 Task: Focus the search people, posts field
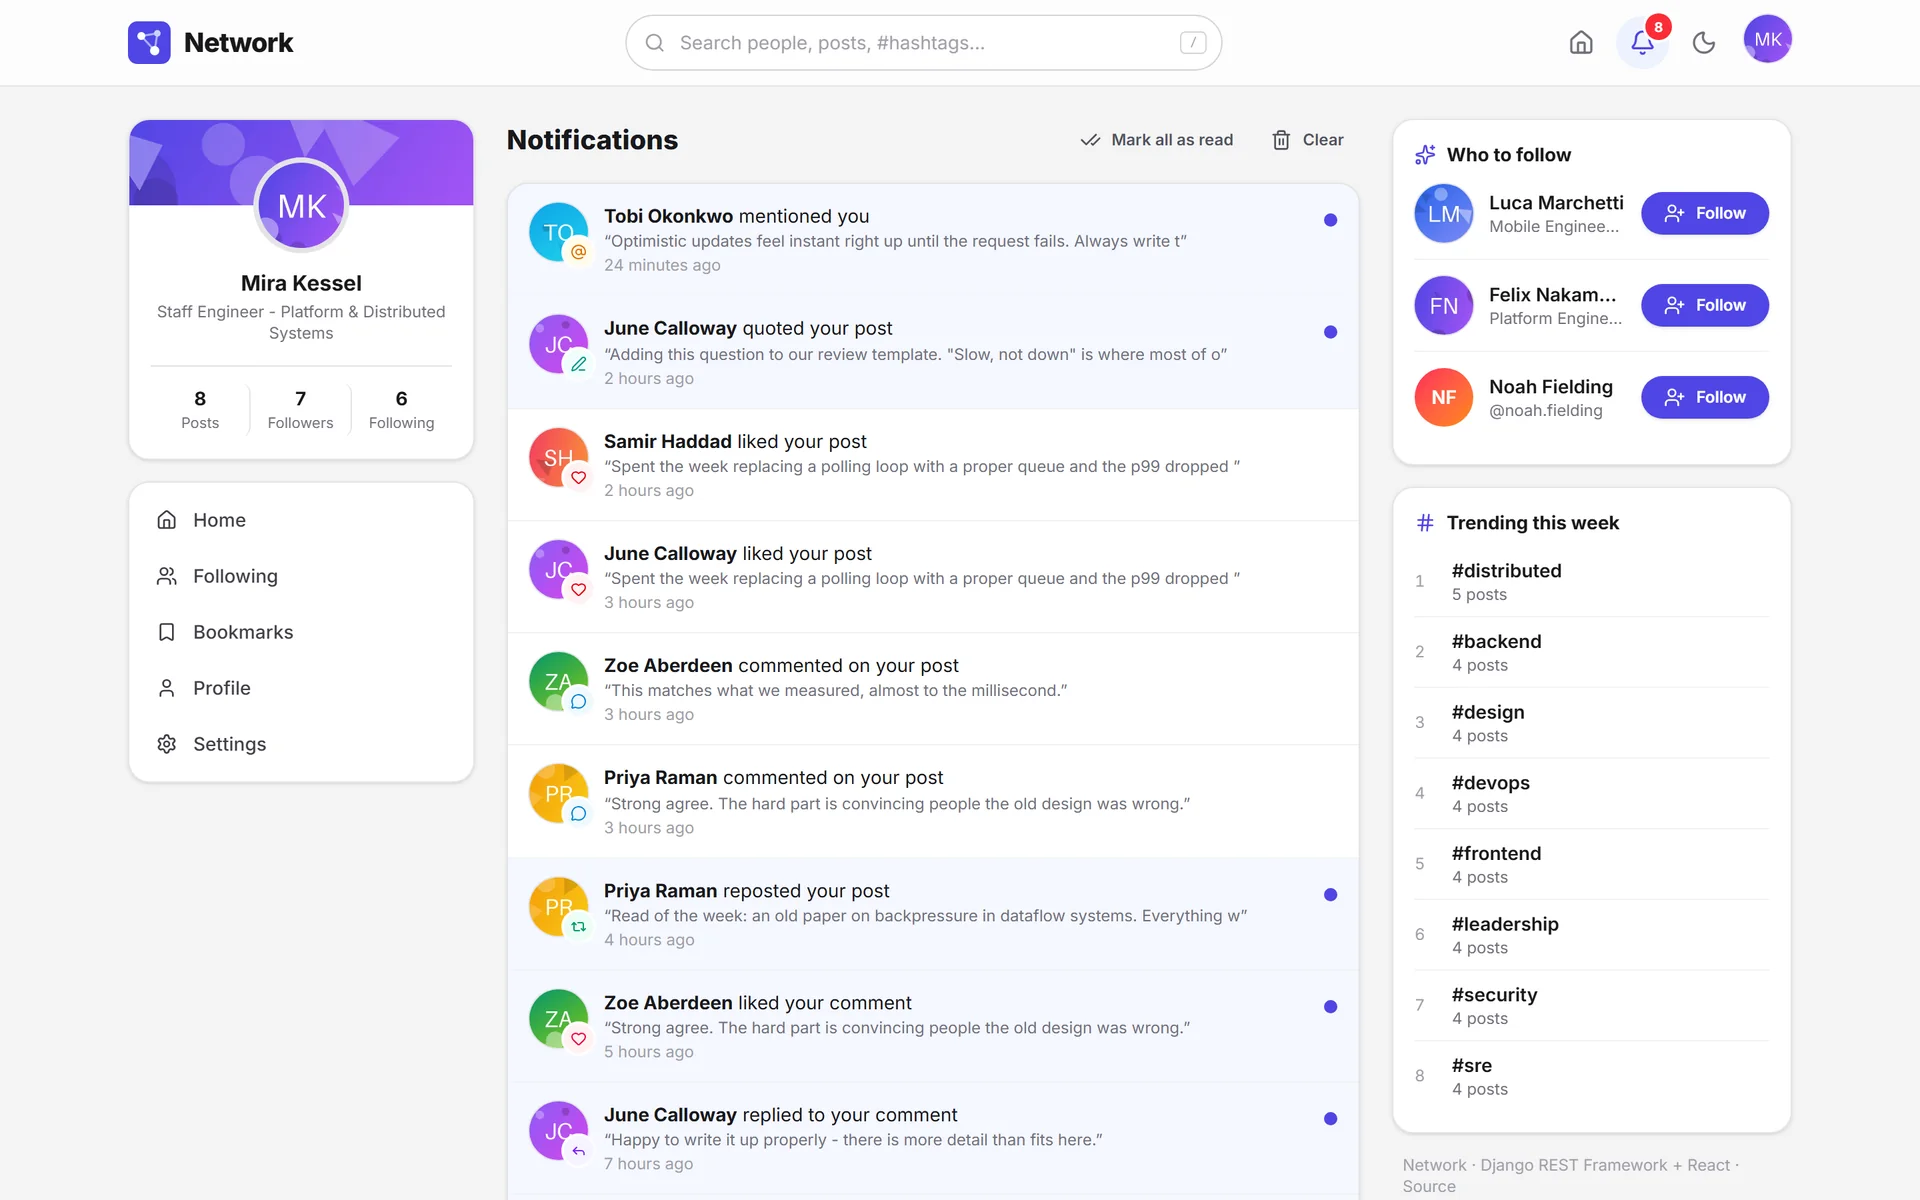coord(923,43)
